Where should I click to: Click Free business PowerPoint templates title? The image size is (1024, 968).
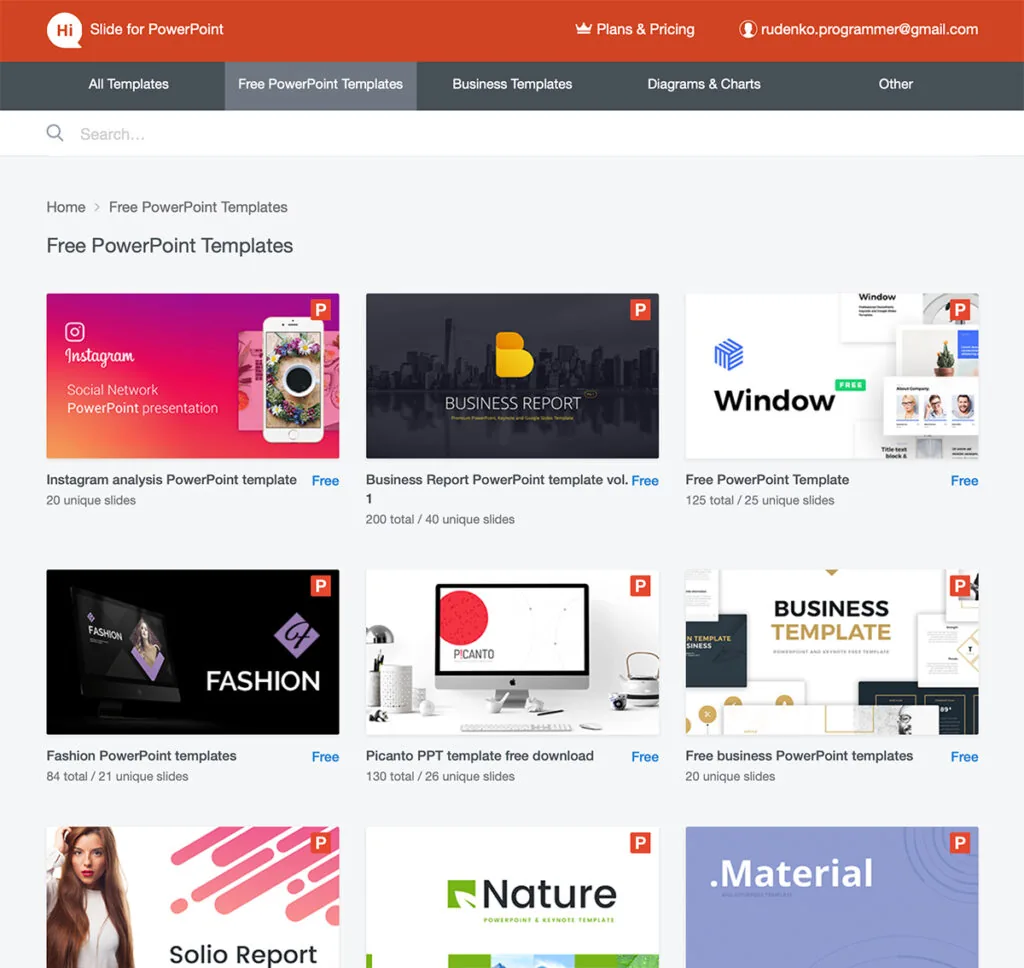[799, 756]
